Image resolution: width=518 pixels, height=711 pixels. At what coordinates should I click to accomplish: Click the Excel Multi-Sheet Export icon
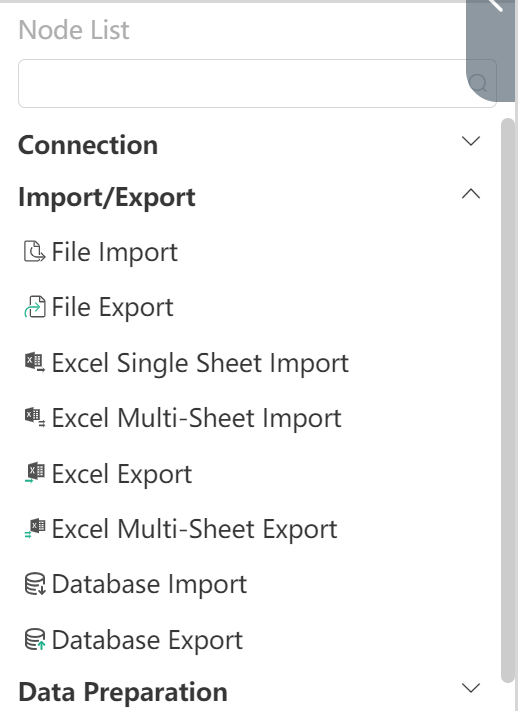tap(34, 529)
